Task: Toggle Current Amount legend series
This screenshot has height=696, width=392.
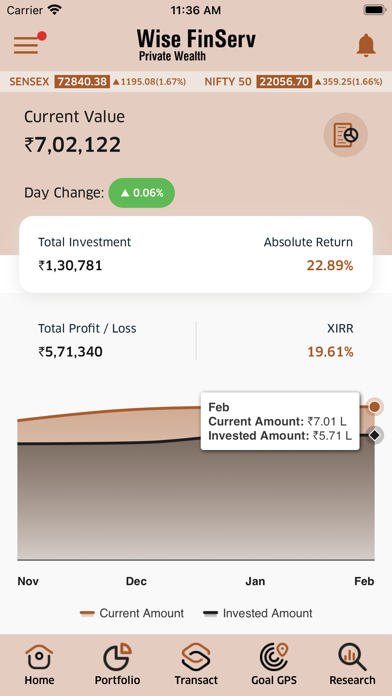Action: tap(131, 613)
